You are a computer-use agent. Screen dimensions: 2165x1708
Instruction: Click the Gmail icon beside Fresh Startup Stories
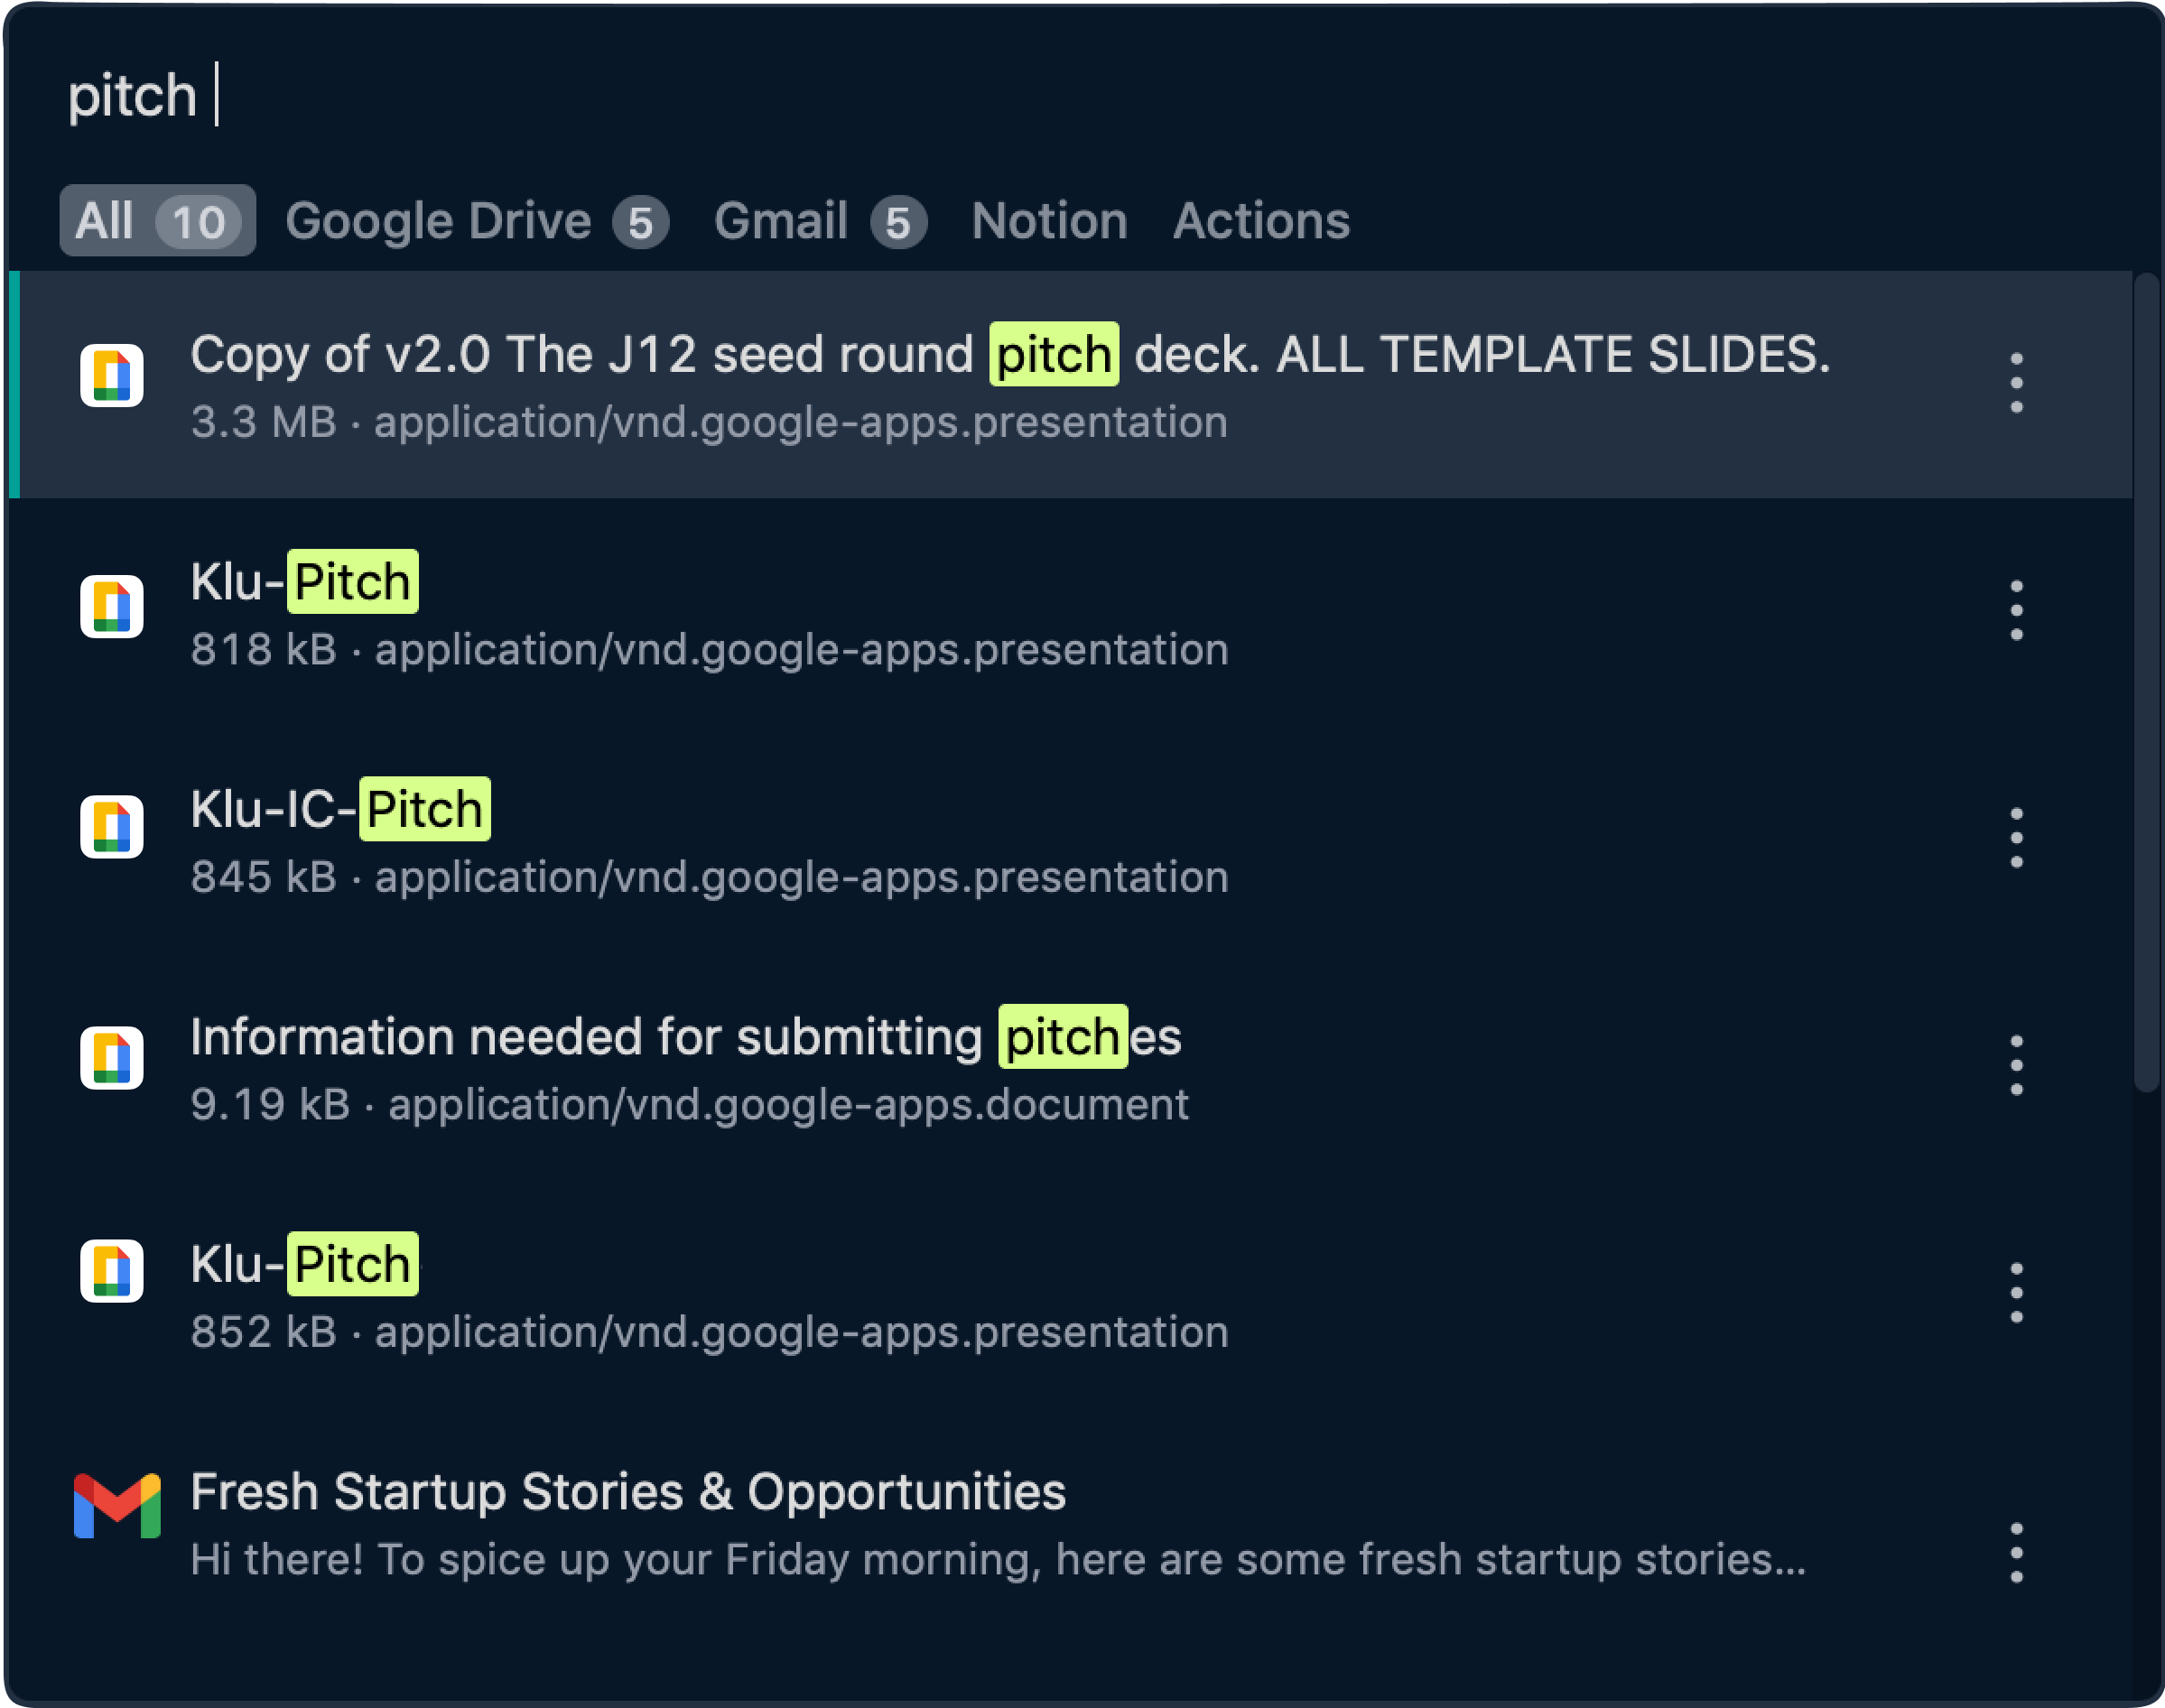(117, 1506)
